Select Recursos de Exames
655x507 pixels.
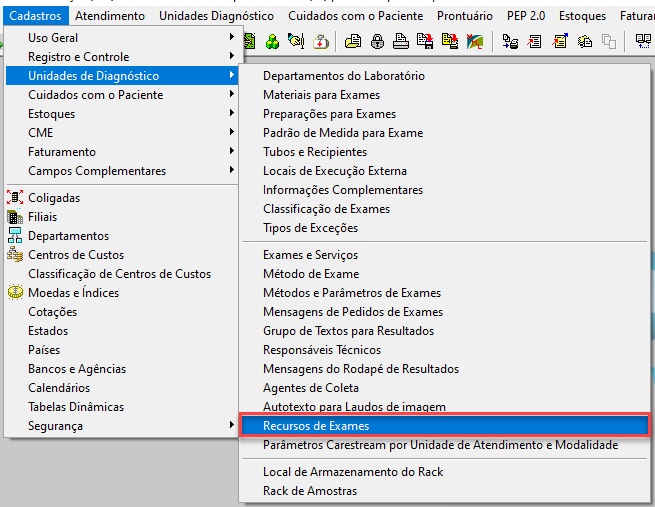[445, 426]
